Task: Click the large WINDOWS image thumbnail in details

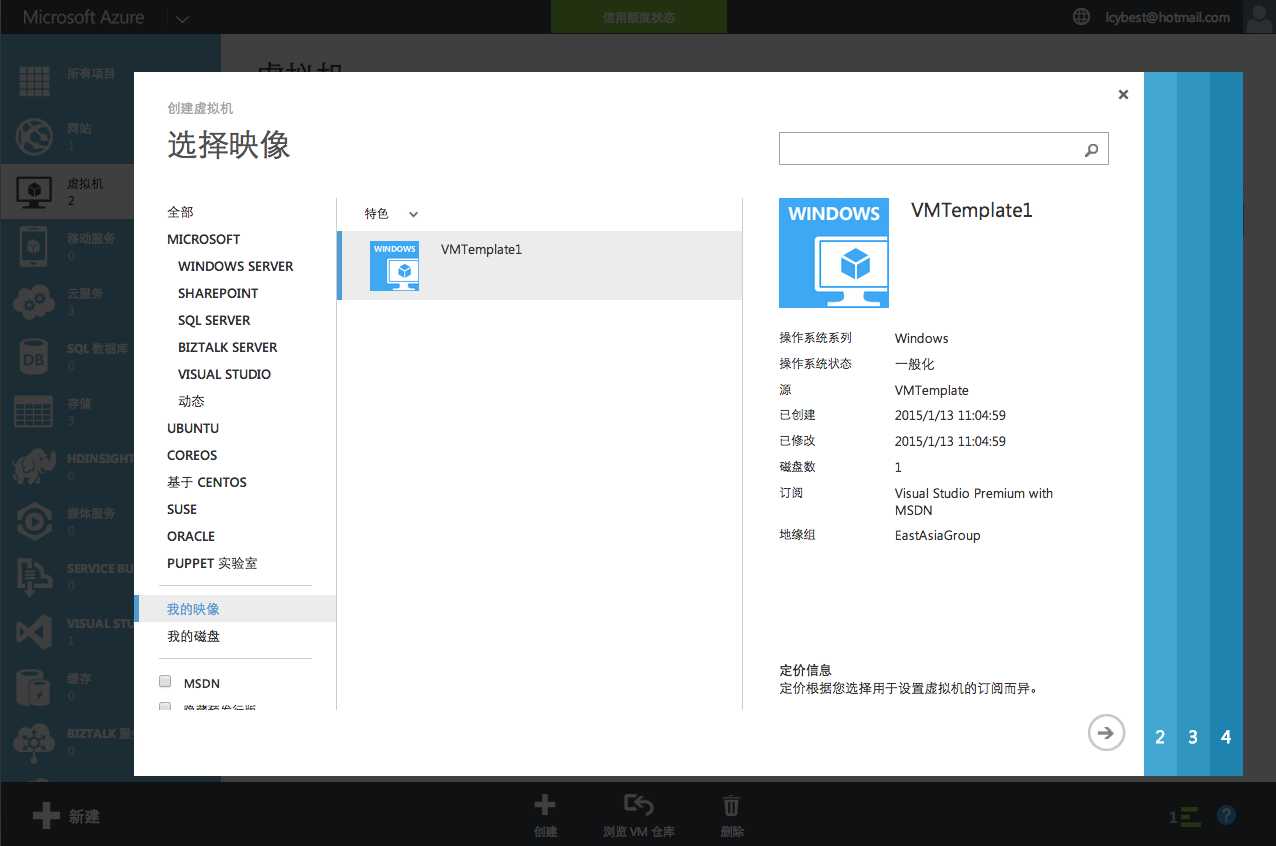Action: (x=834, y=253)
